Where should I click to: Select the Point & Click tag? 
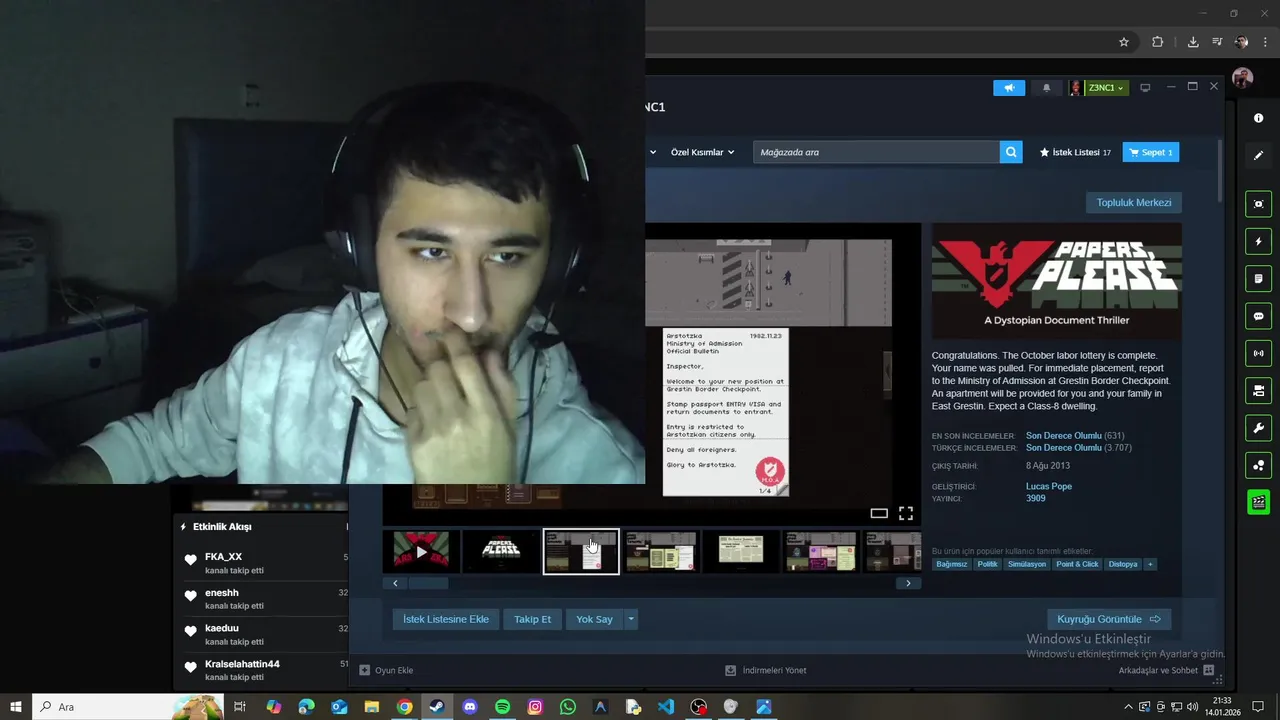[x=1077, y=564]
